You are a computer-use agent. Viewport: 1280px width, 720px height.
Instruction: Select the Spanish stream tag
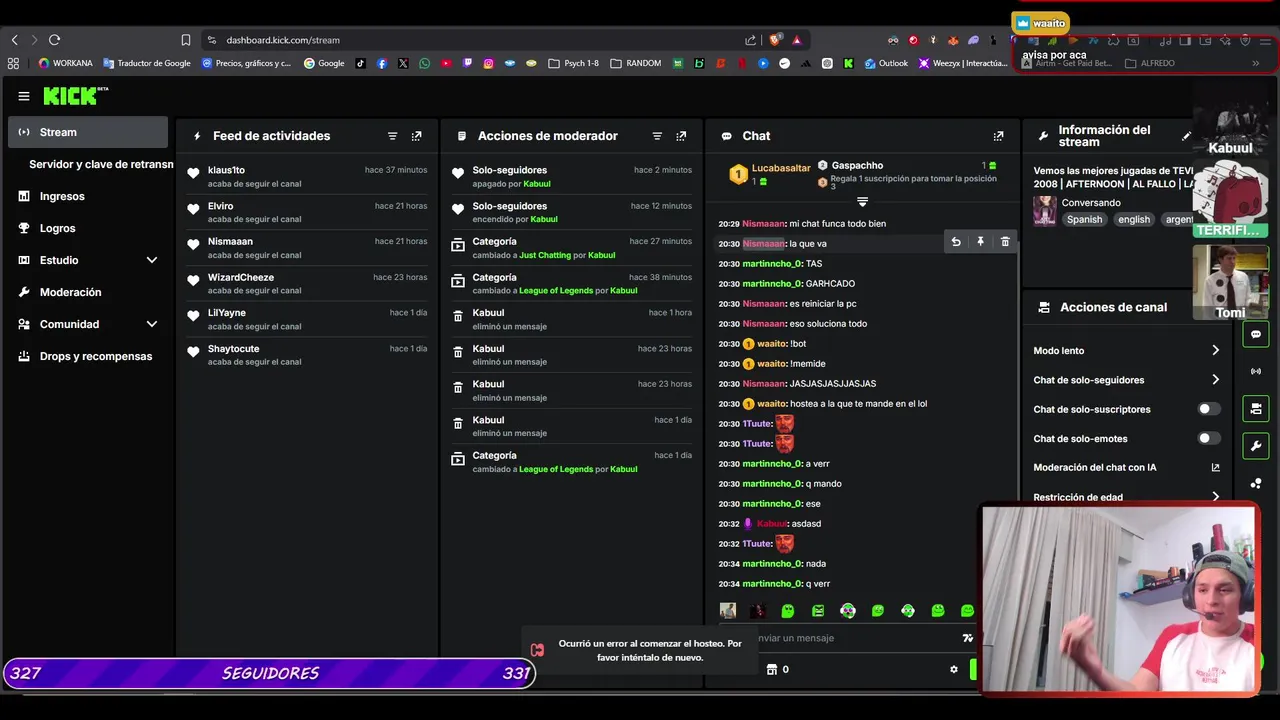click(1084, 219)
